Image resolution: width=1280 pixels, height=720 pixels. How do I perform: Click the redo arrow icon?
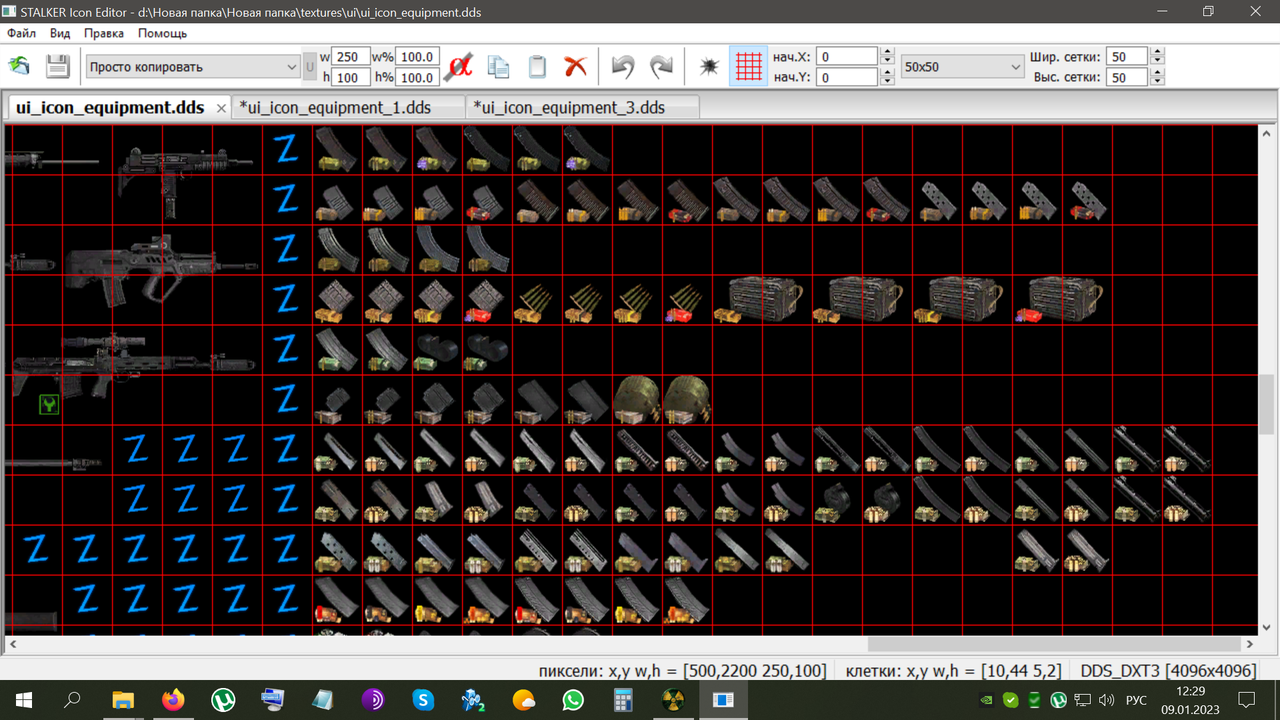click(661, 66)
